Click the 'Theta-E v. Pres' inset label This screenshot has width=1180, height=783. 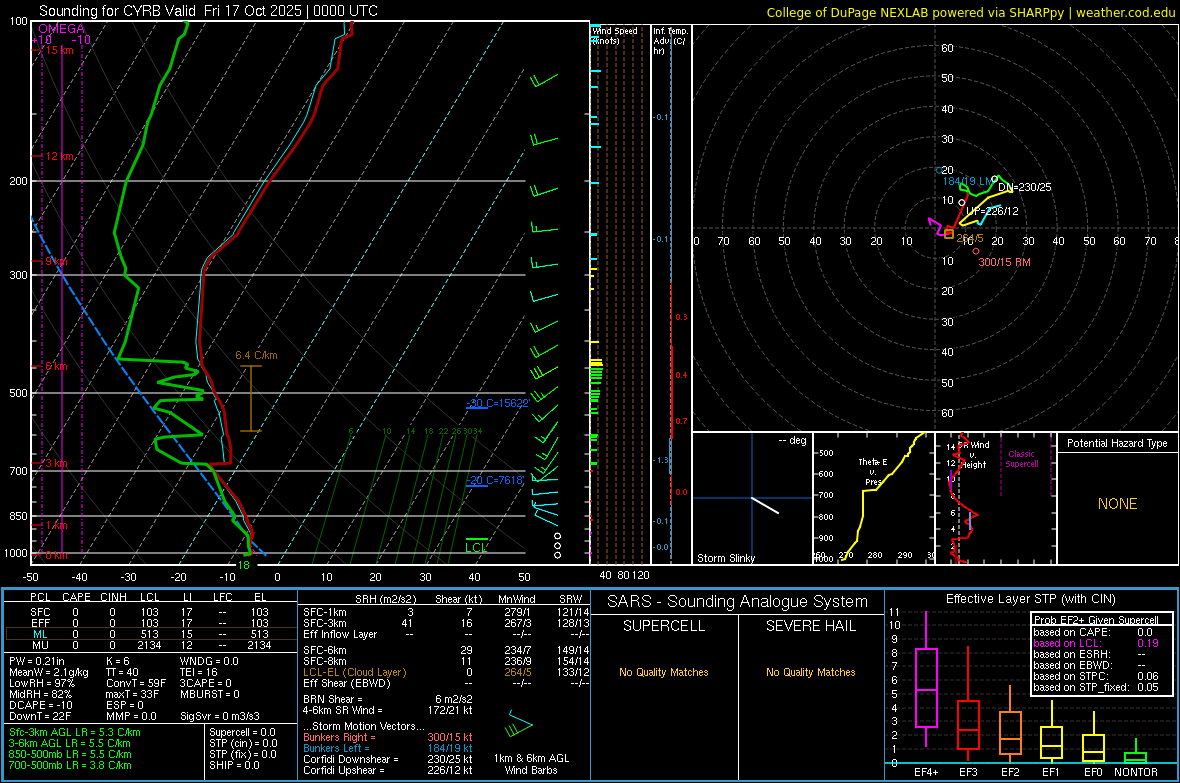click(x=872, y=472)
